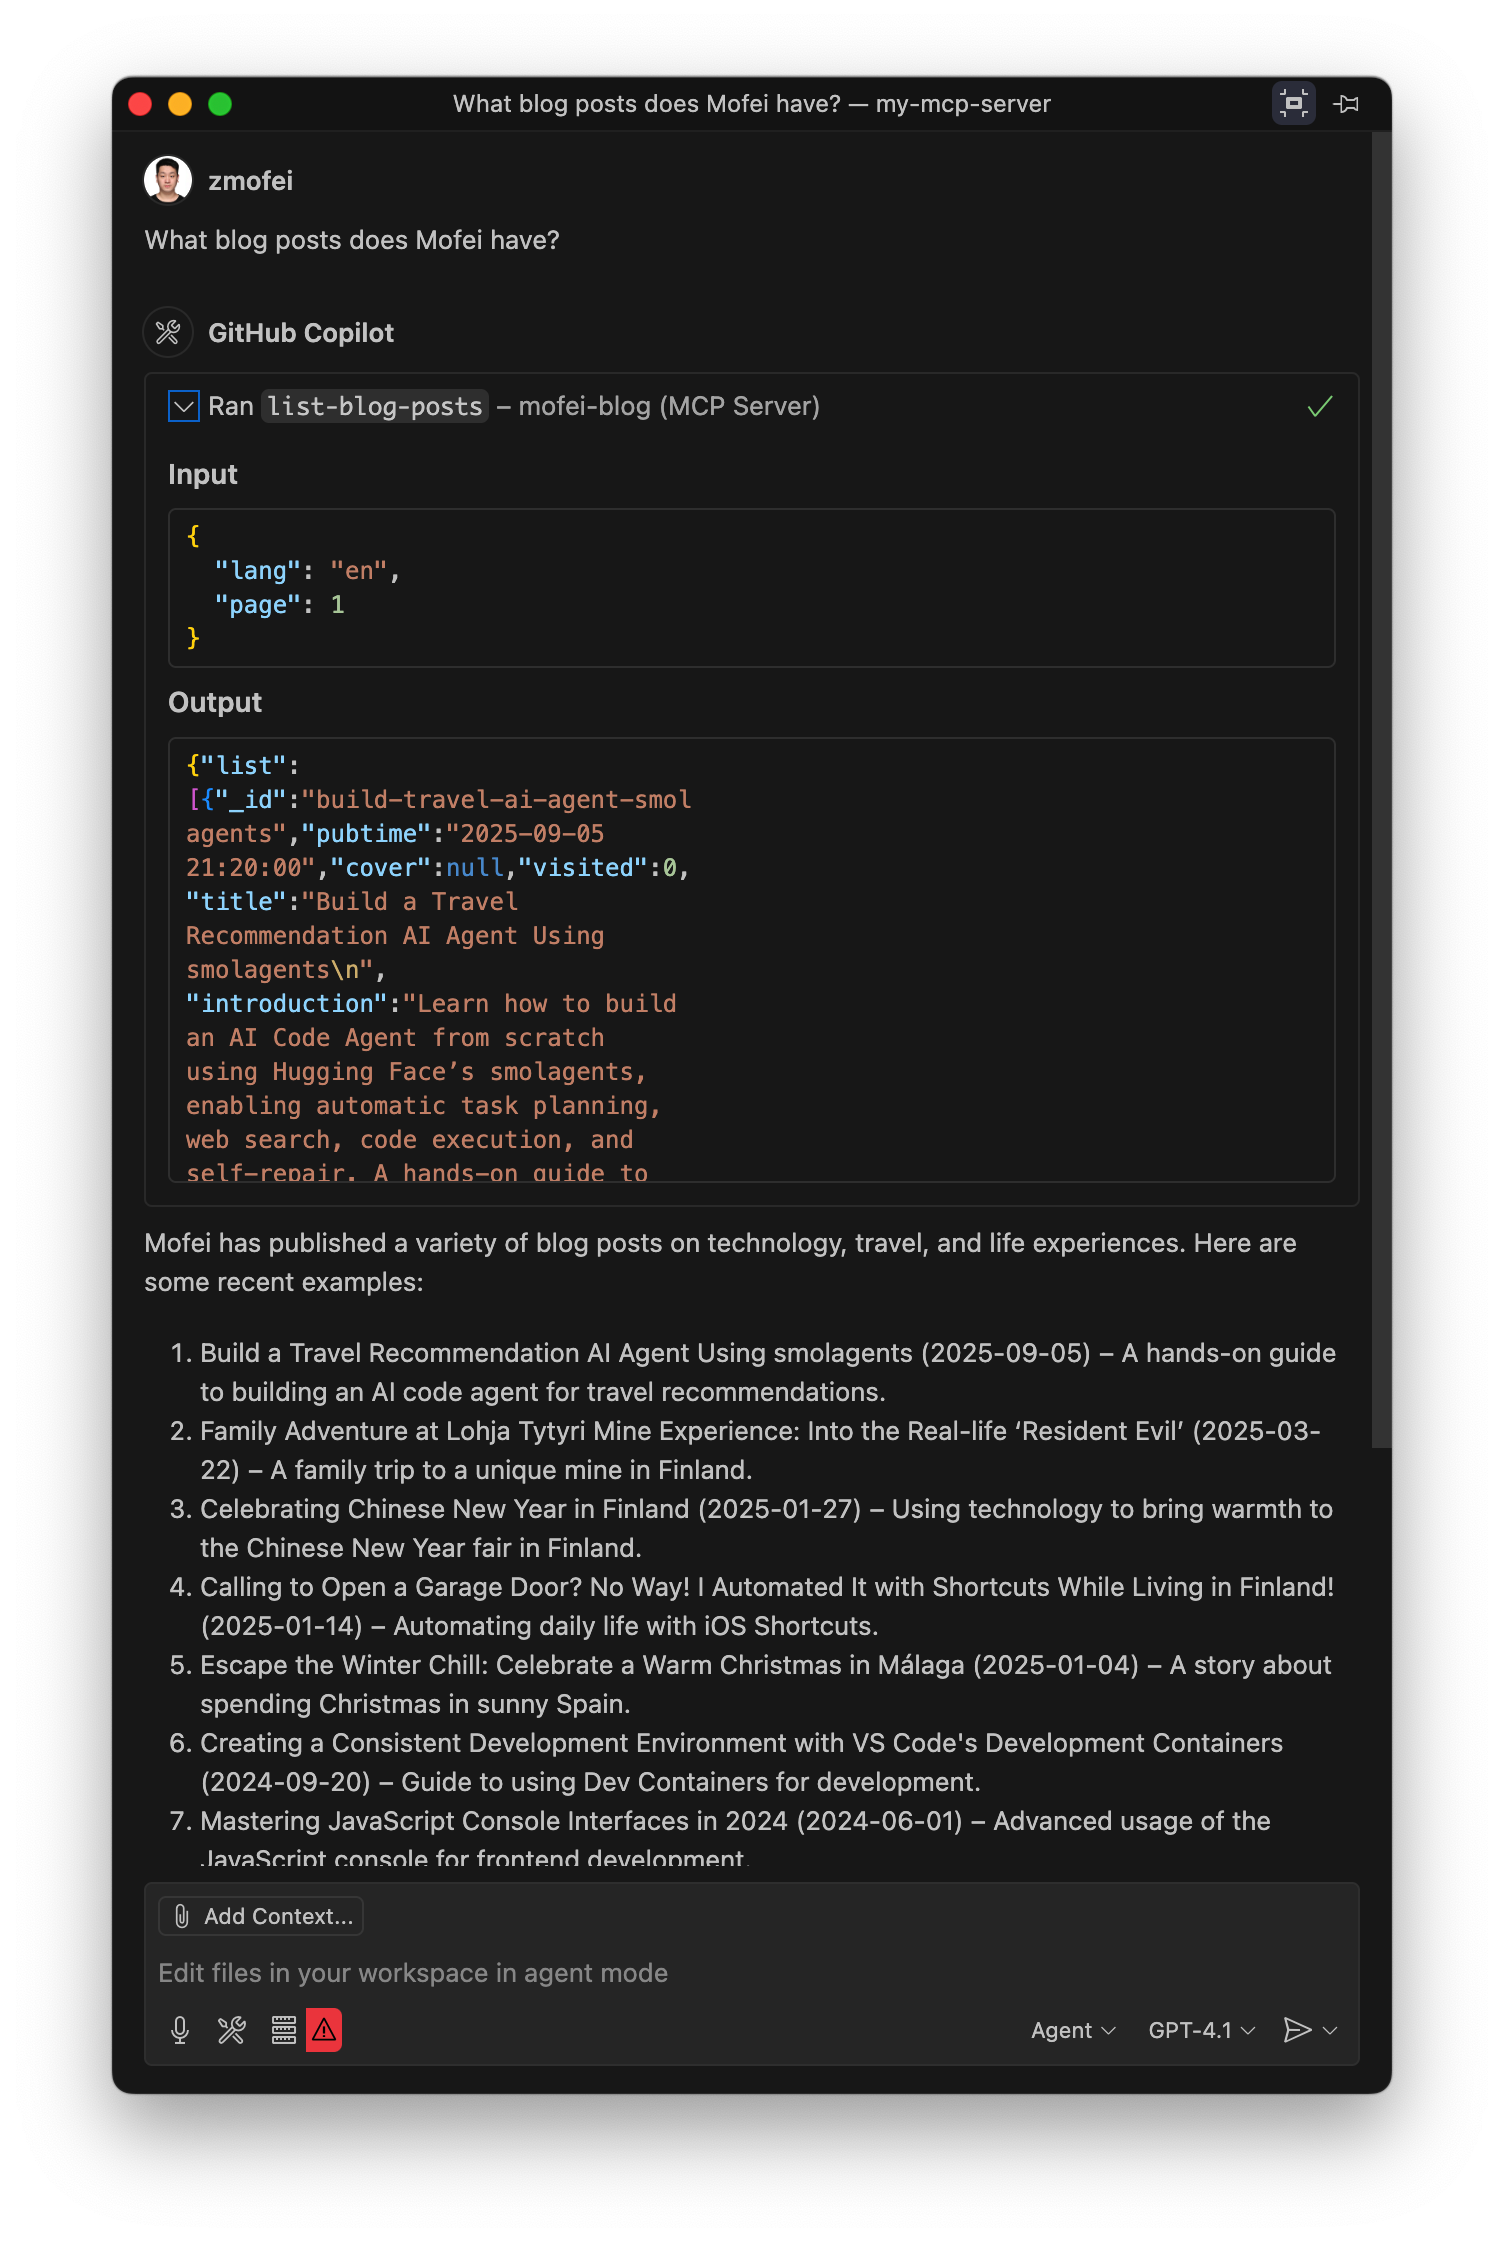Expand the send options chevron
The width and height of the screenshot is (1504, 2242).
(1330, 2030)
